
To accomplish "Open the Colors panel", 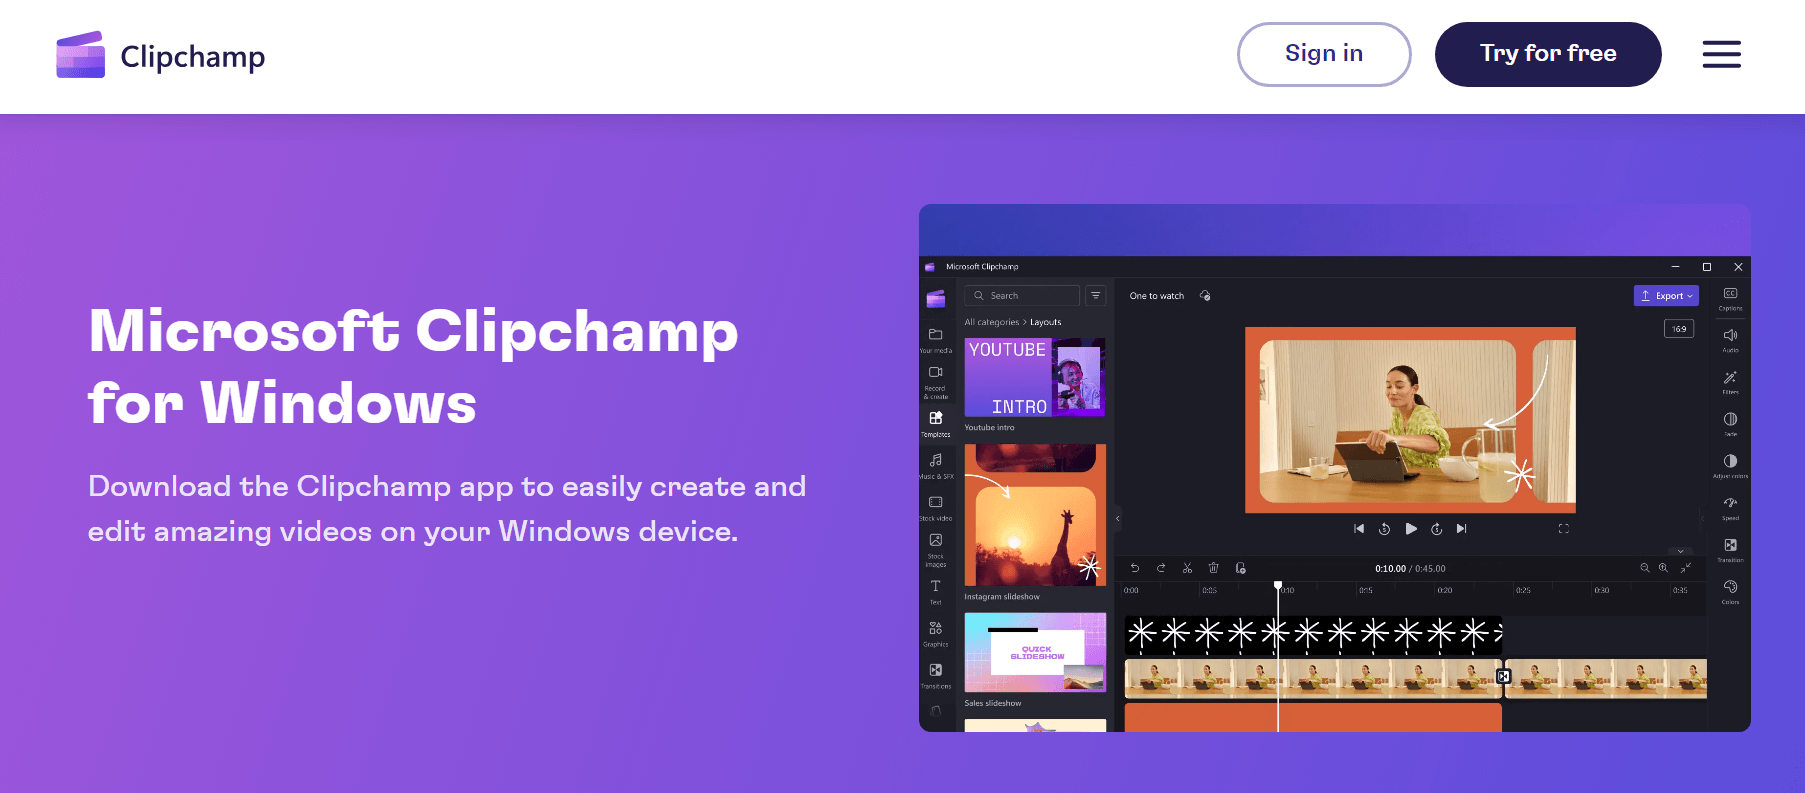I will [1730, 592].
